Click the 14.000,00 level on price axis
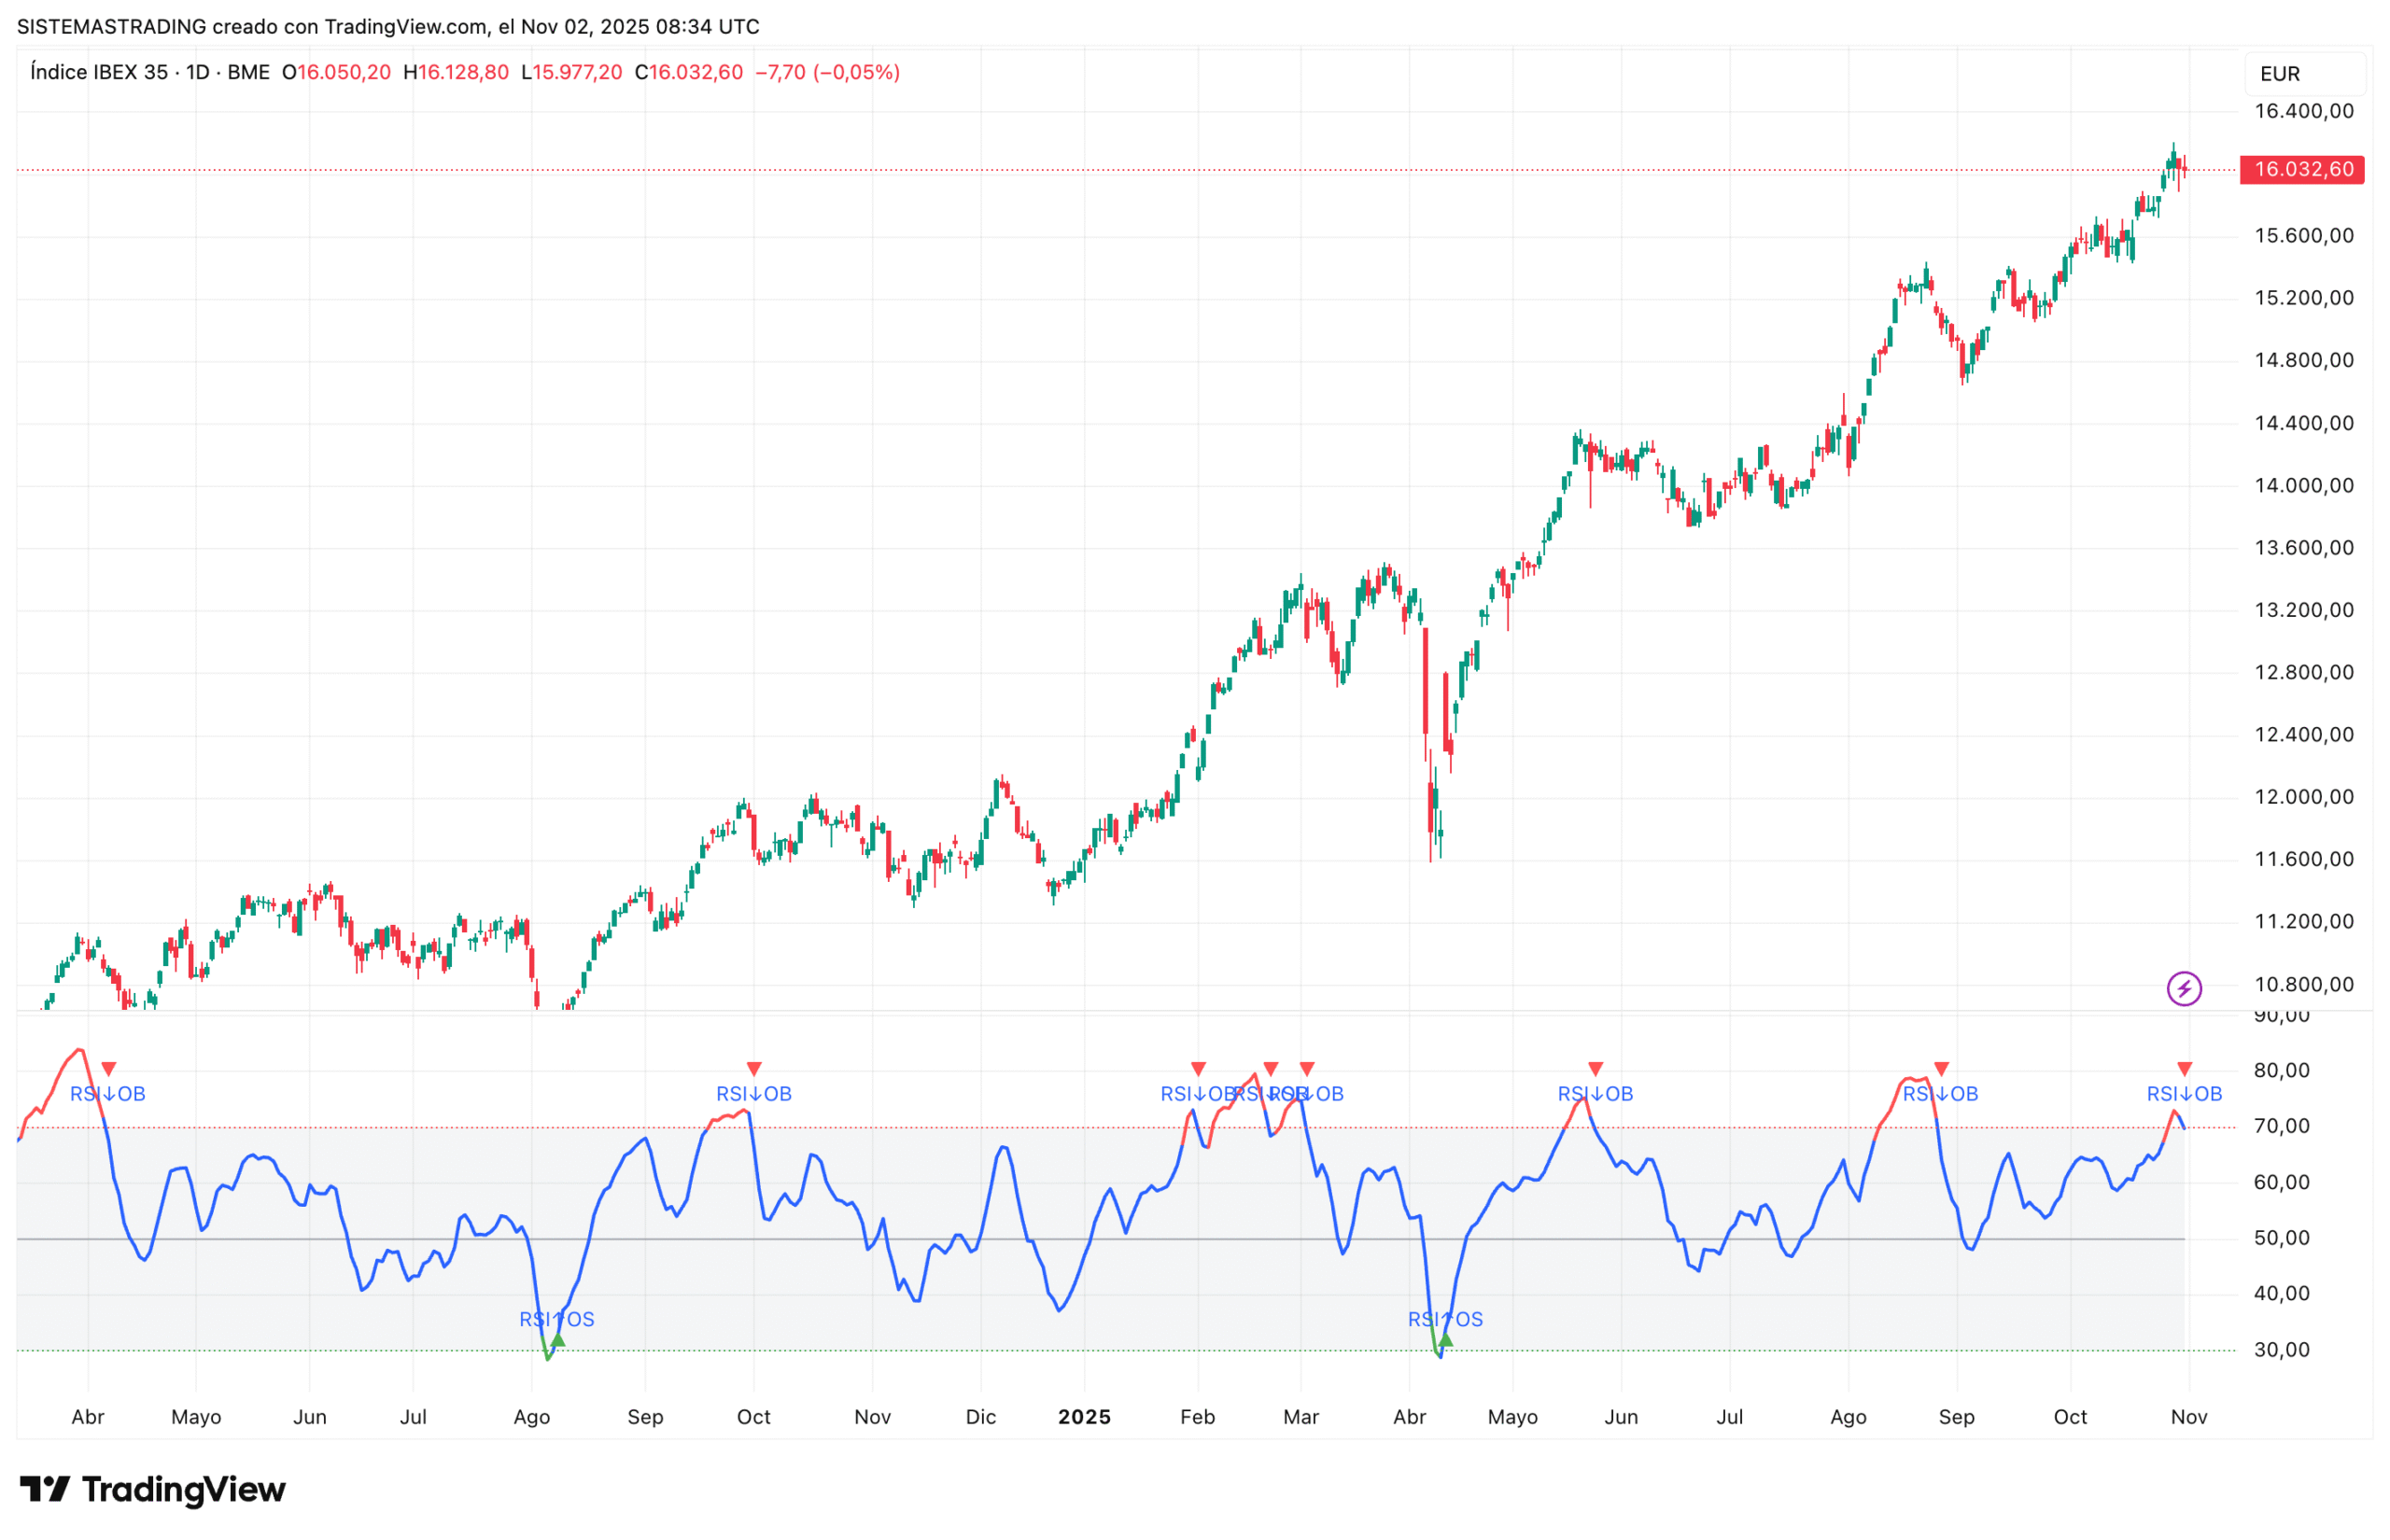Screen dimensions: 2390x1540 2303,486
